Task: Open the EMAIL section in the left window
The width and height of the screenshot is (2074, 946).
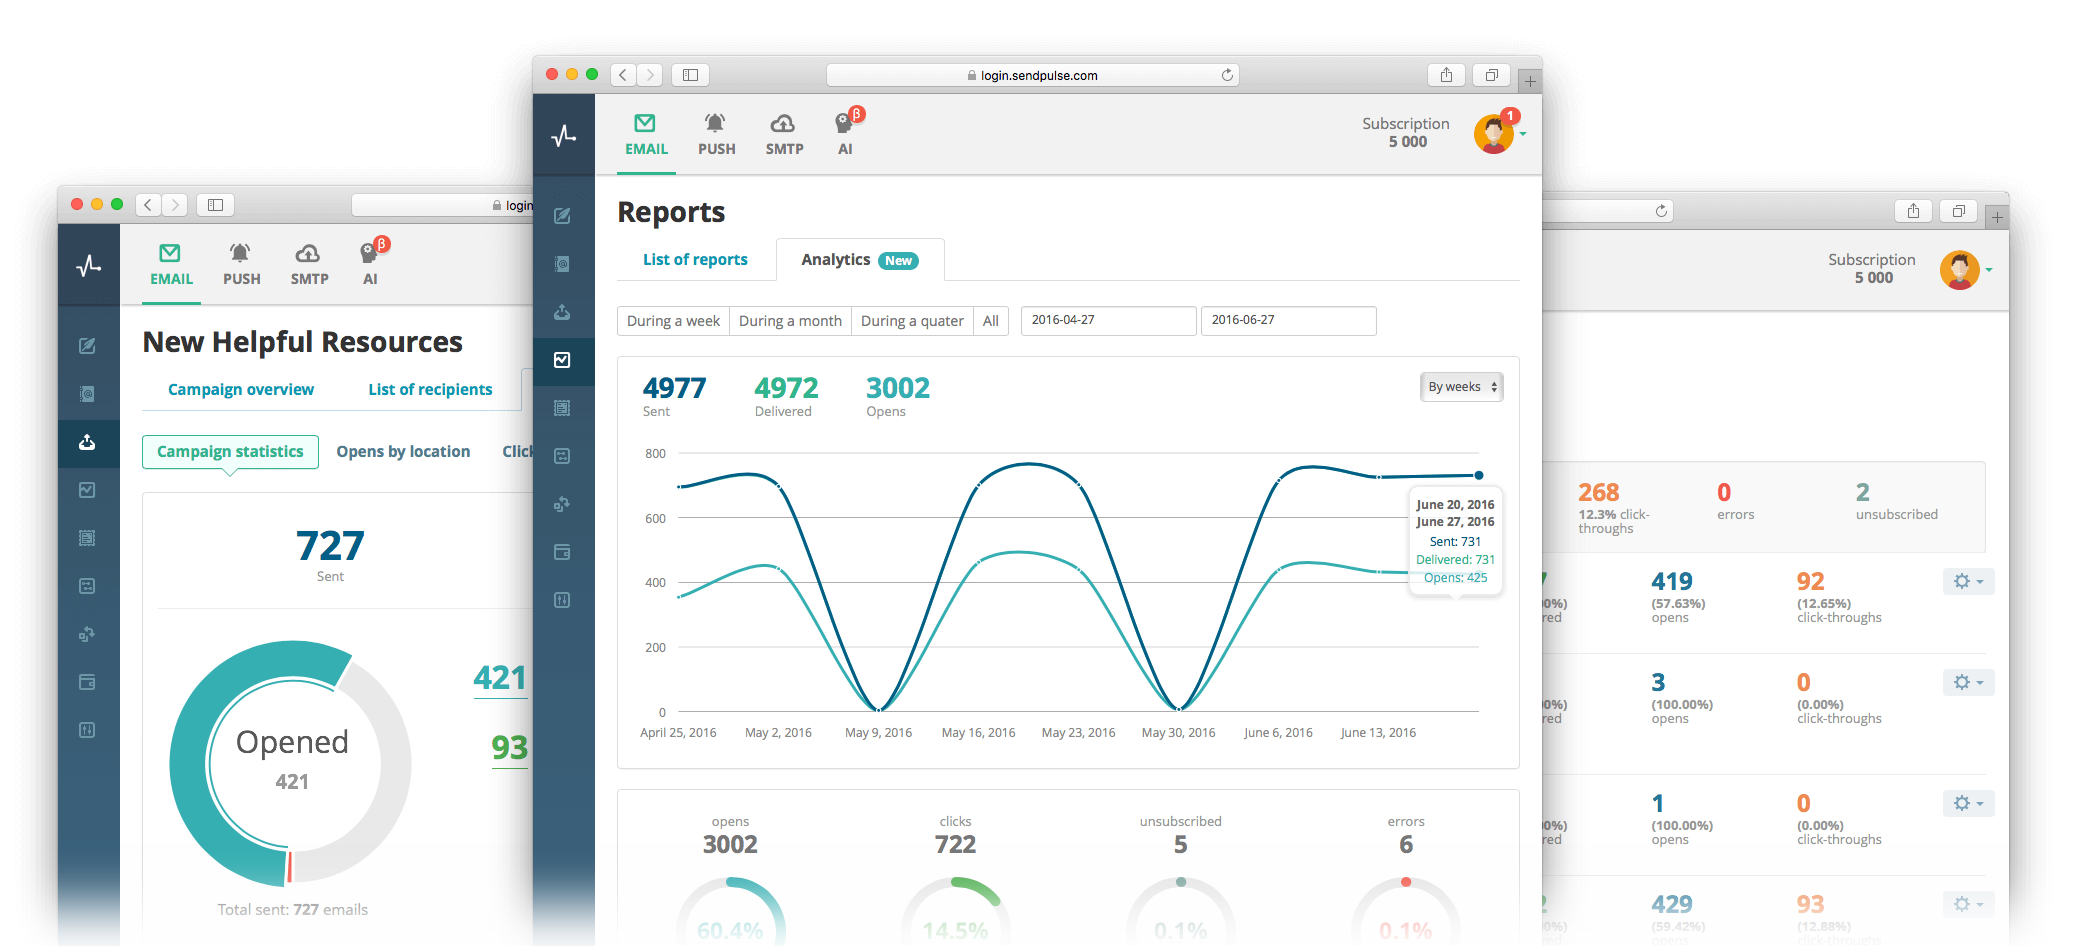Action: coord(171,265)
